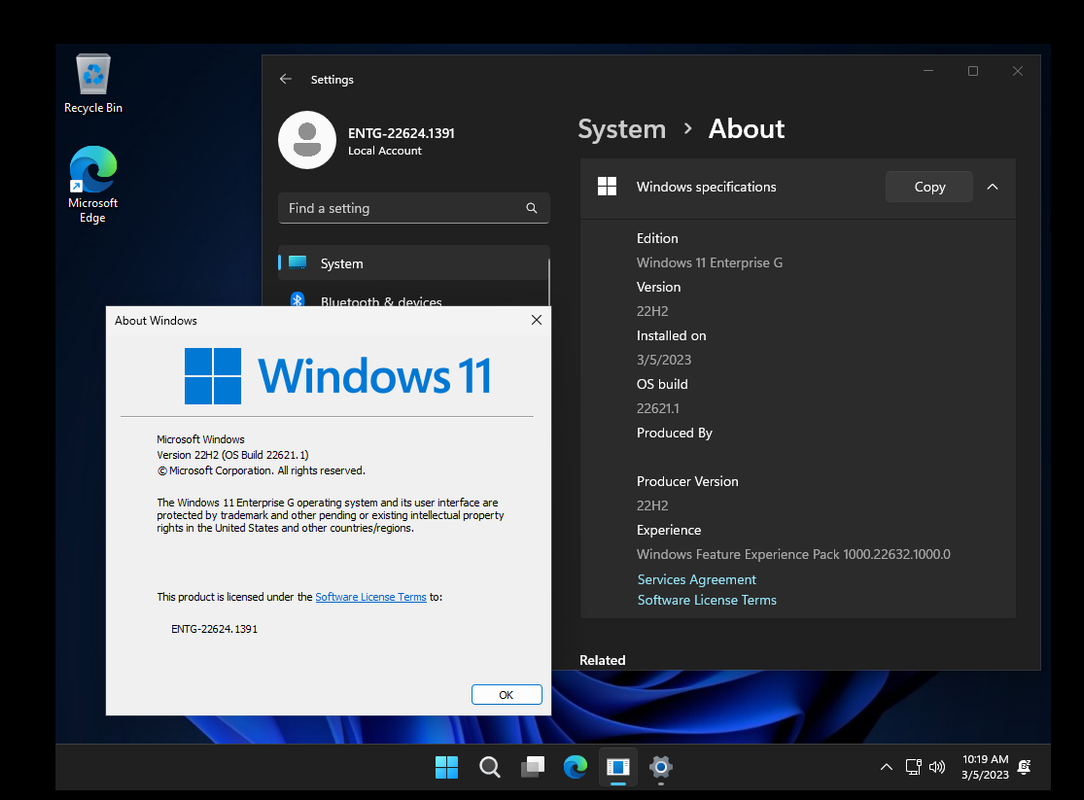Select the Microsoft Edge desktop shortcut
1084x800 pixels.
click(93, 184)
